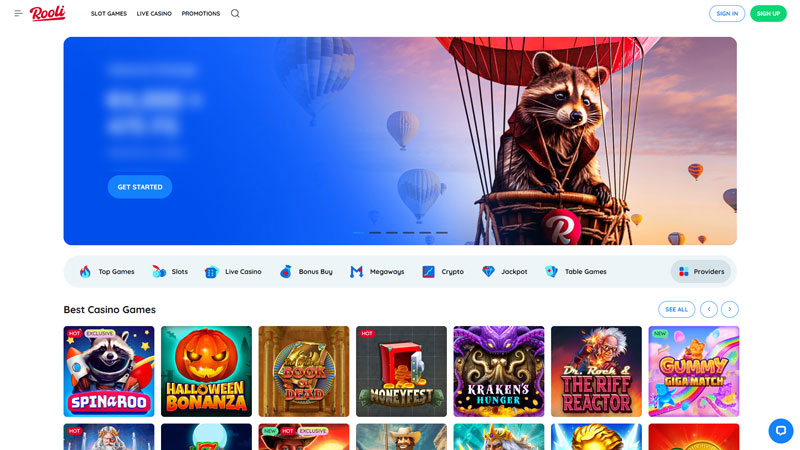Show previous Best Casino Games

(x=709, y=309)
